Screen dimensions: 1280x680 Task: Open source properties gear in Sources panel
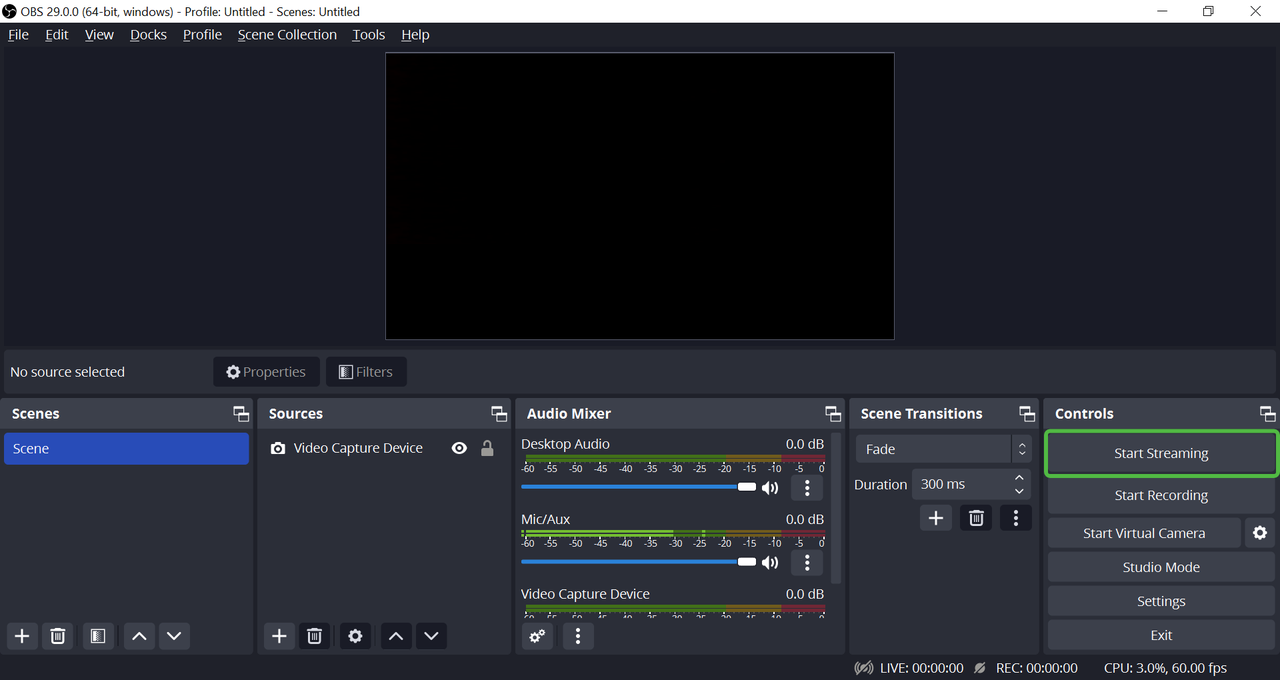click(x=355, y=636)
